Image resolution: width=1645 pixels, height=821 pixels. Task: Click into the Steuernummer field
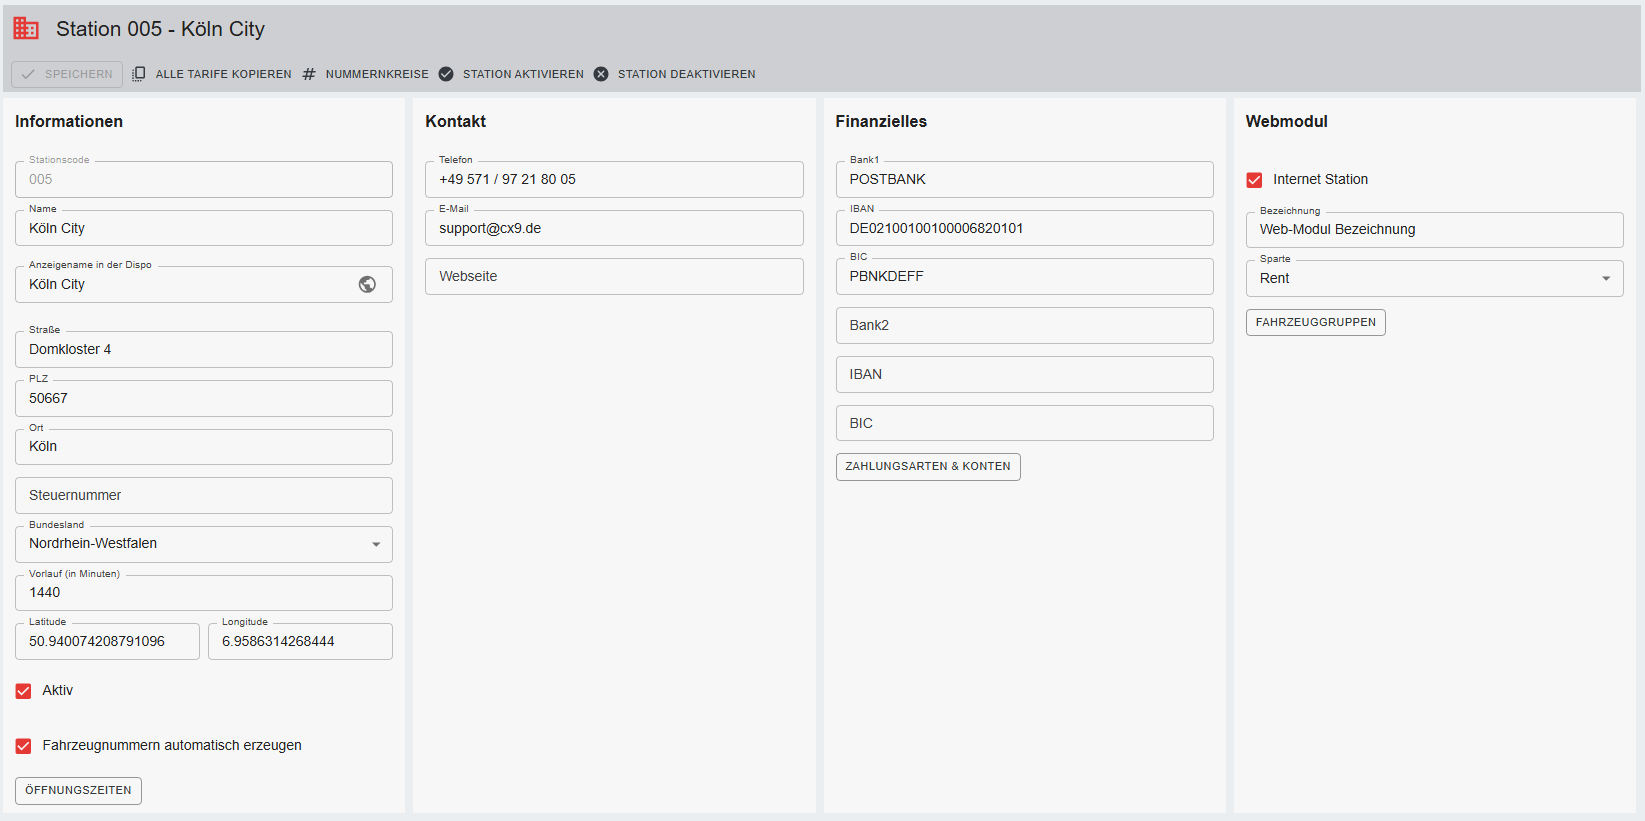(x=203, y=496)
